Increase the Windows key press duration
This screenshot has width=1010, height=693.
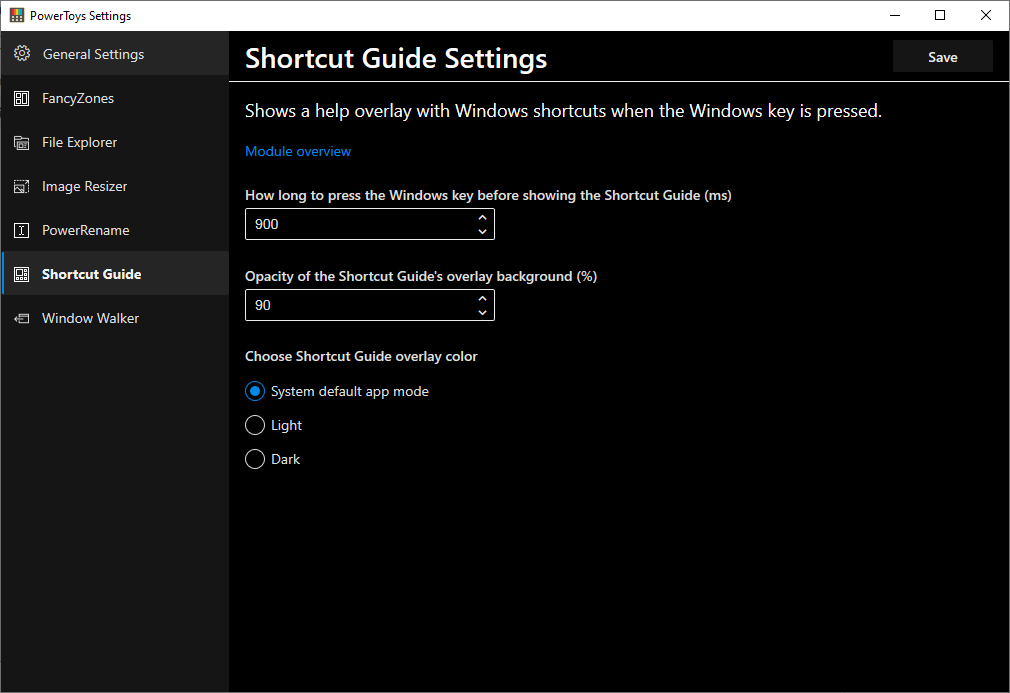(x=482, y=217)
